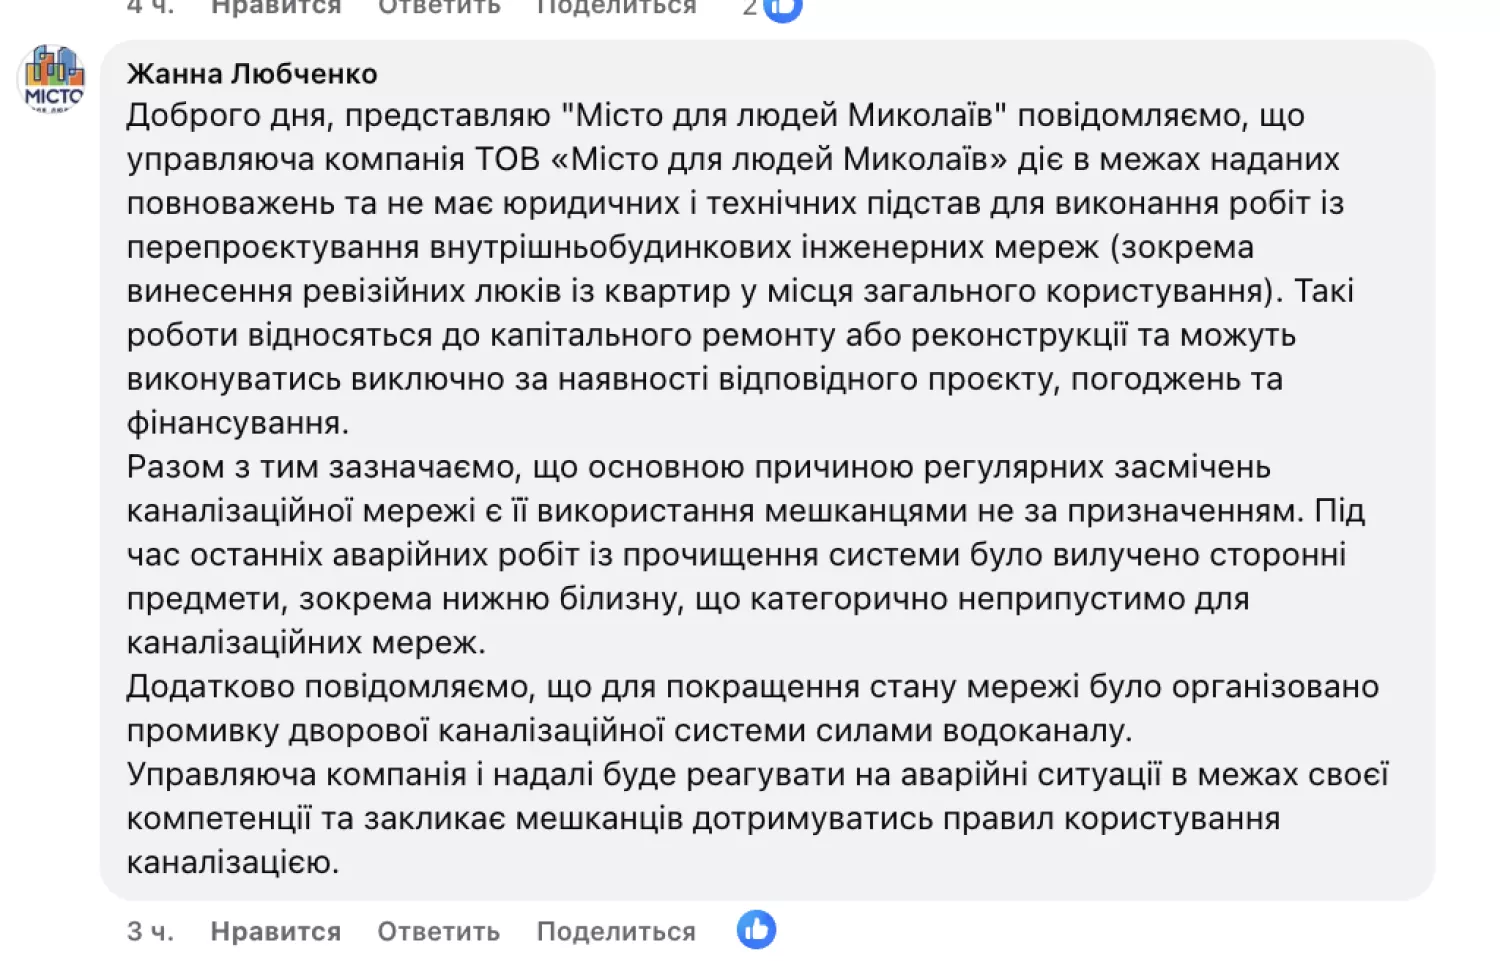Click the blue thumbs-up reaction icon below the comment
Image resolution: width=1500 pixels, height=961 pixels.
tap(756, 929)
